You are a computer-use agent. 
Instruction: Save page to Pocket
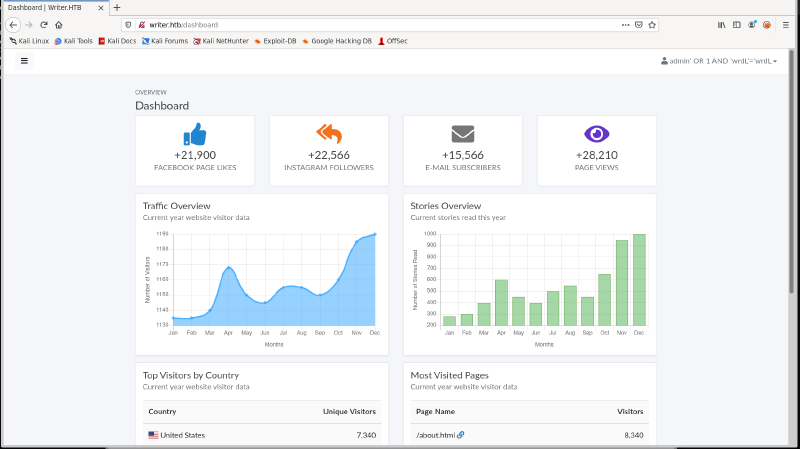click(x=638, y=24)
